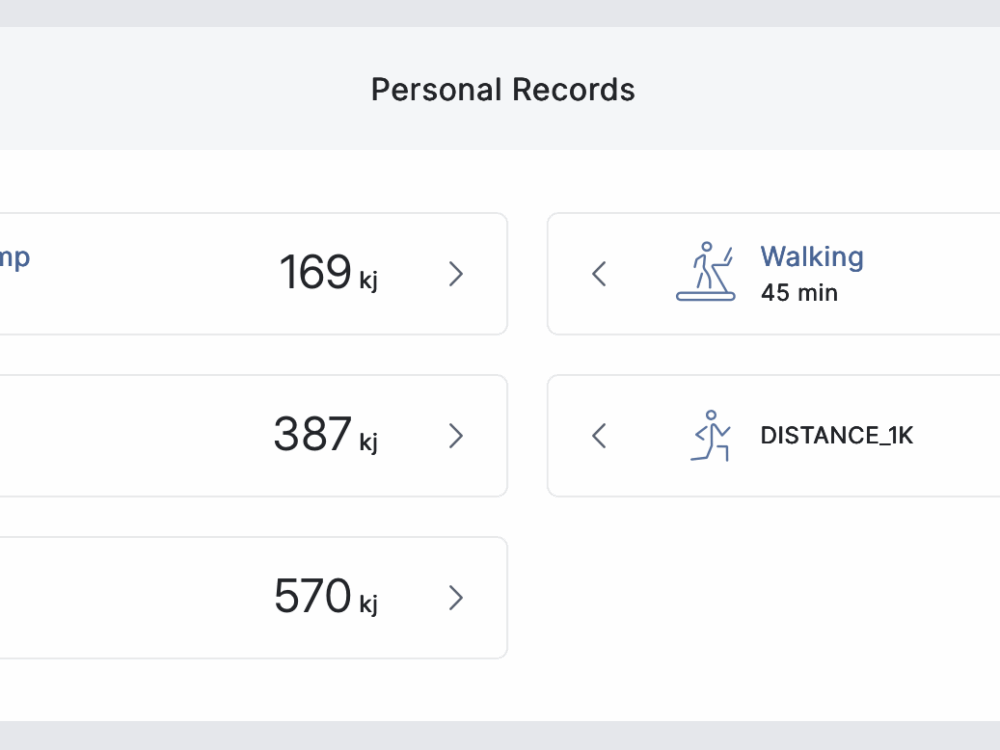The height and width of the screenshot is (750, 1000).
Task: Open the 570 kj record via right arrow
Action: (x=456, y=598)
